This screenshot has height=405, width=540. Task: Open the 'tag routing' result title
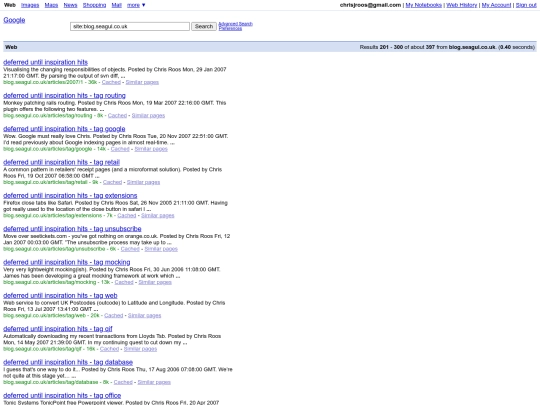click(64, 96)
